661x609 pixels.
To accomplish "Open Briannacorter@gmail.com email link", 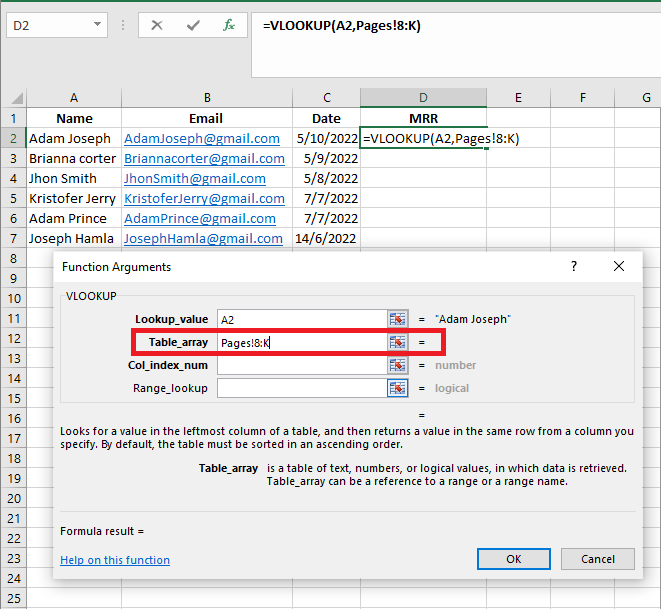I will click(x=204, y=158).
